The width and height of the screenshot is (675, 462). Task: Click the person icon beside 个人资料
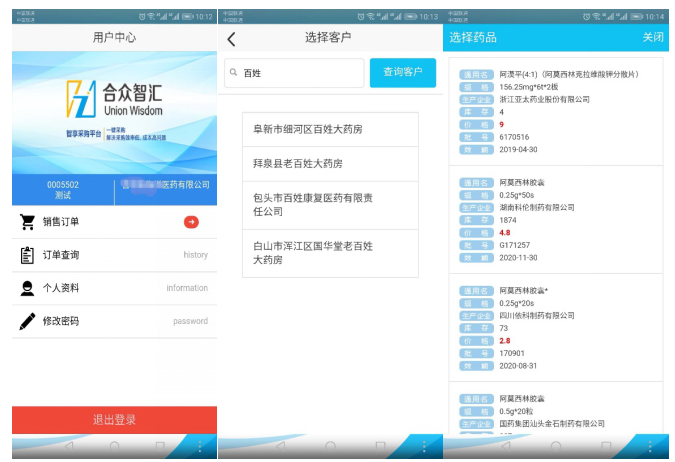coord(28,288)
